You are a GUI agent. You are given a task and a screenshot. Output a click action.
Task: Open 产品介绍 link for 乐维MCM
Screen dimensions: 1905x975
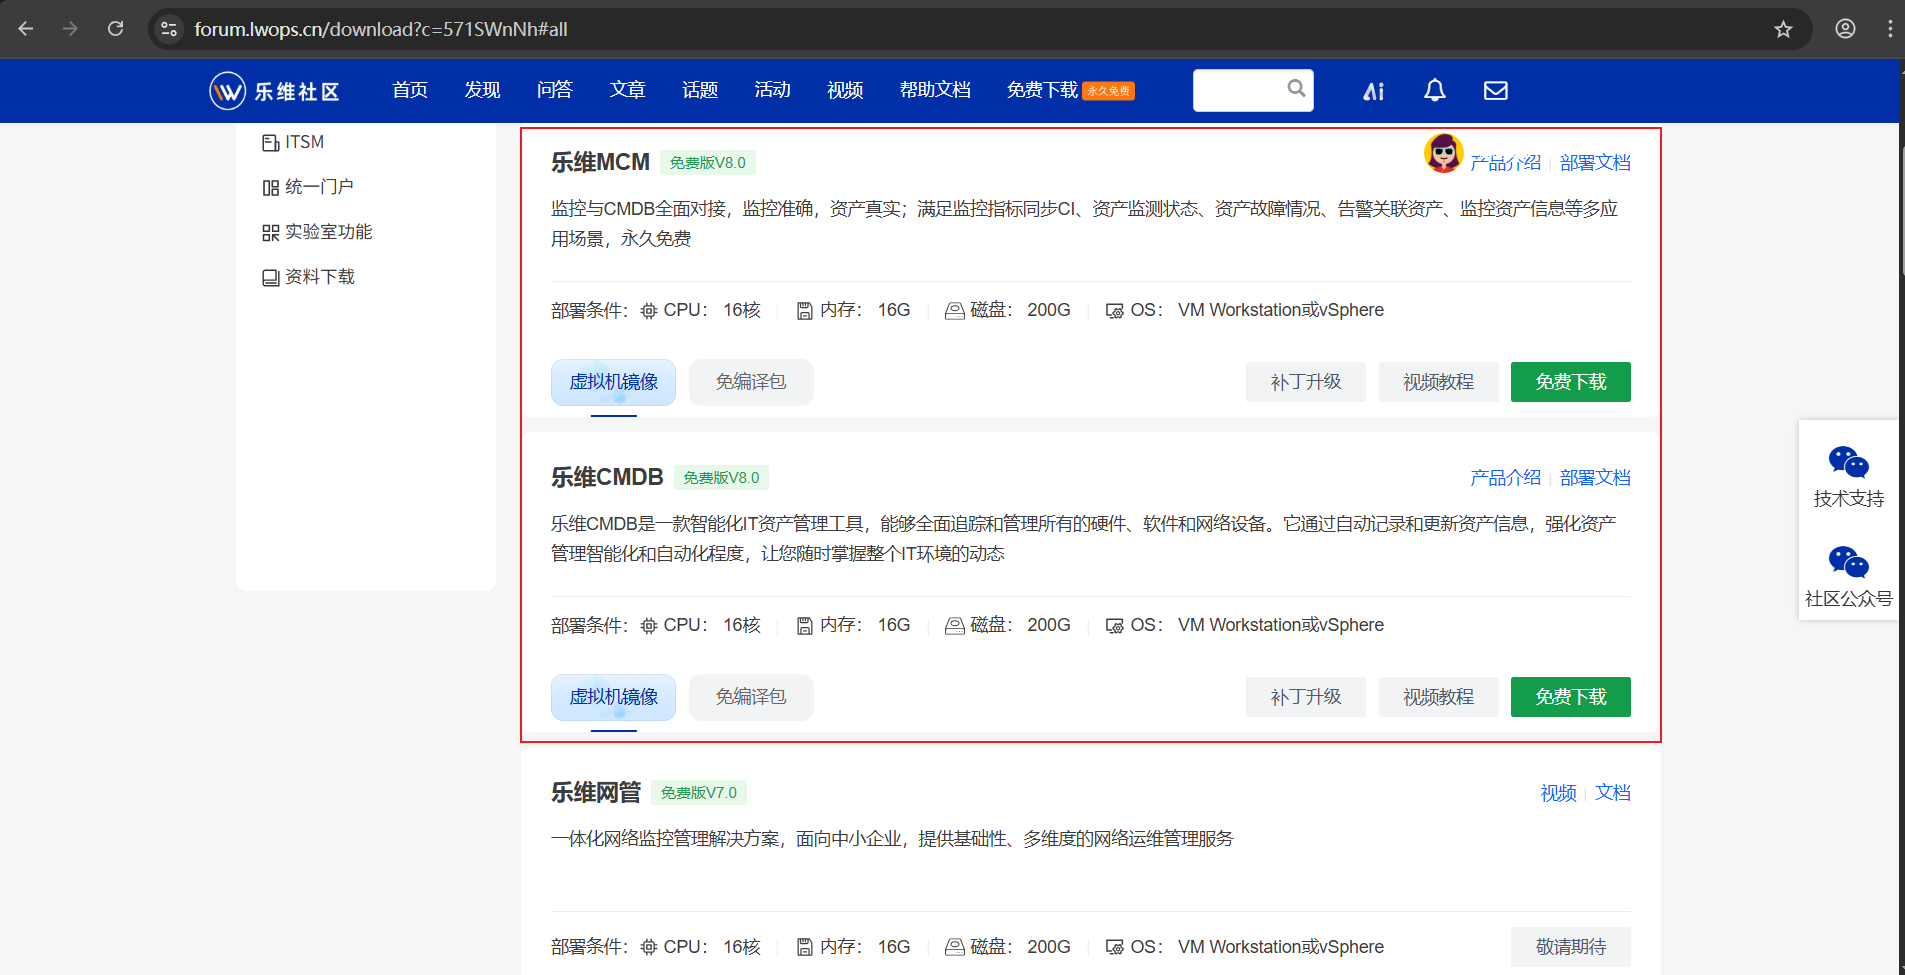pos(1505,163)
